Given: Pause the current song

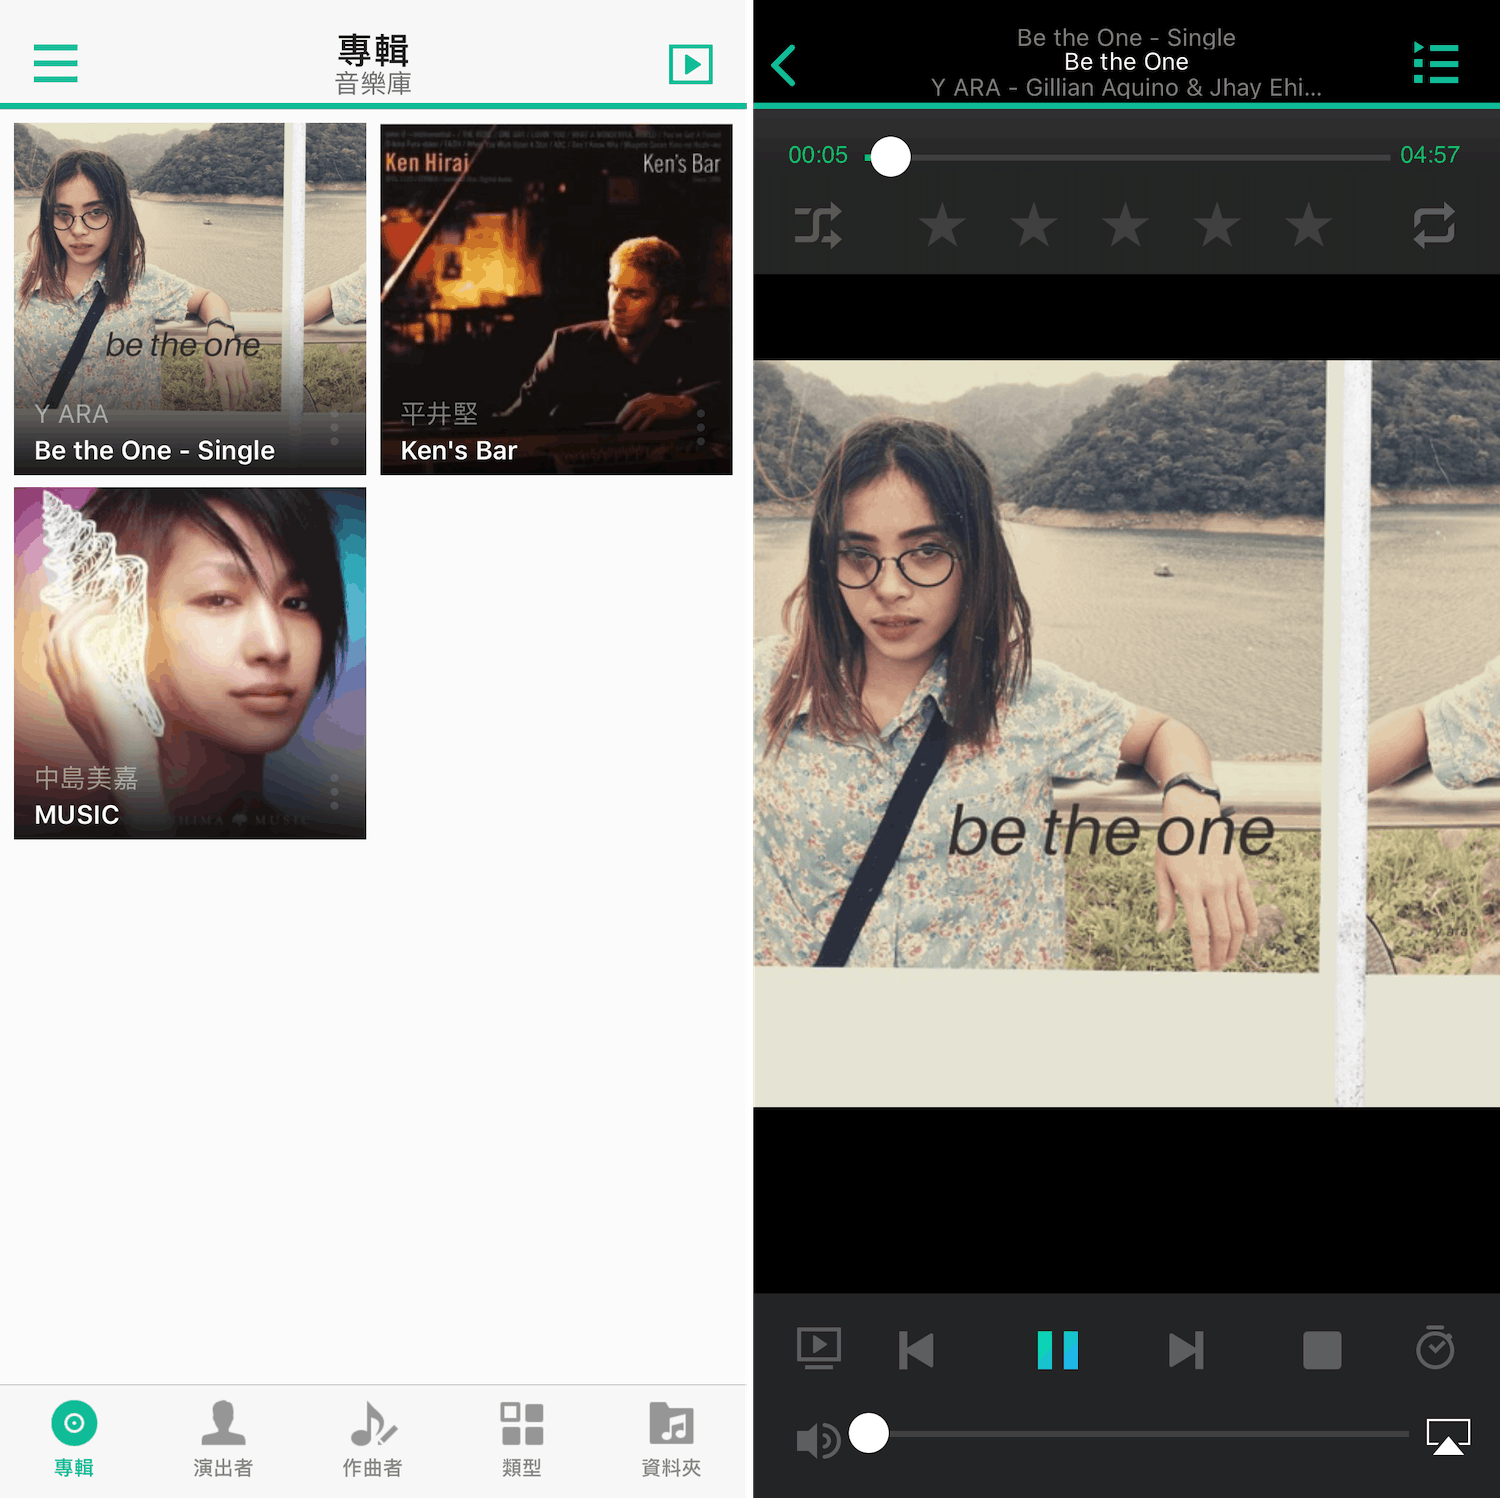Looking at the screenshot, I should (x=1058, y=1350).
